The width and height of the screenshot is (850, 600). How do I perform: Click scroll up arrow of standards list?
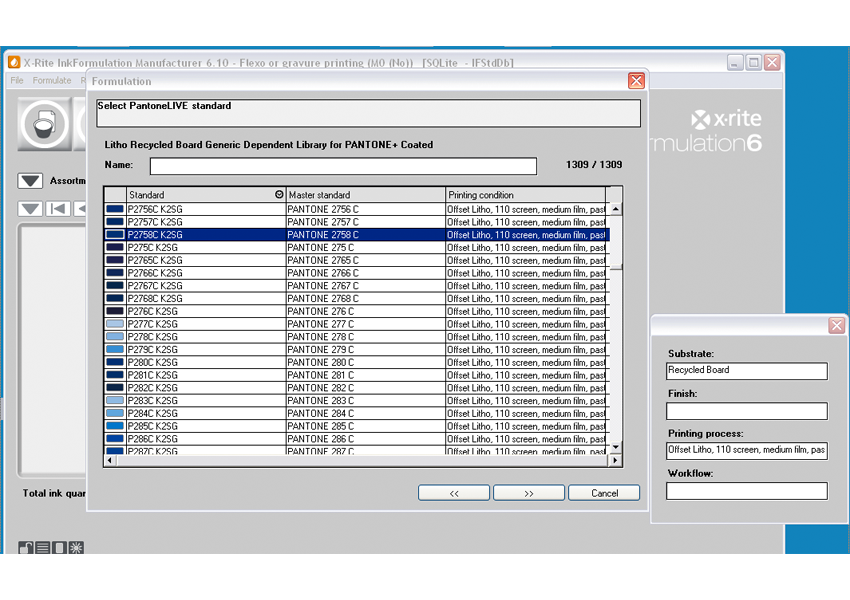pyautogui.click(x=616, y=209)
